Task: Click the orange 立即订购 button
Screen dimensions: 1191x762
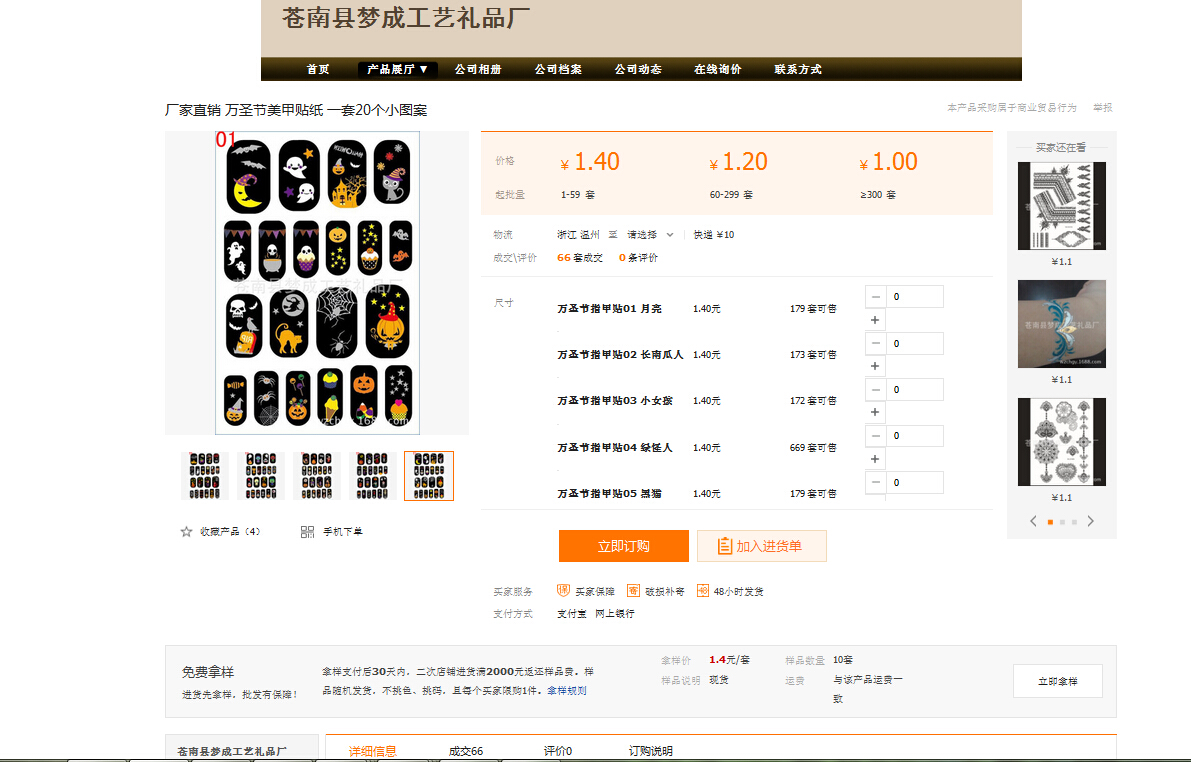Action: point(623,546)
